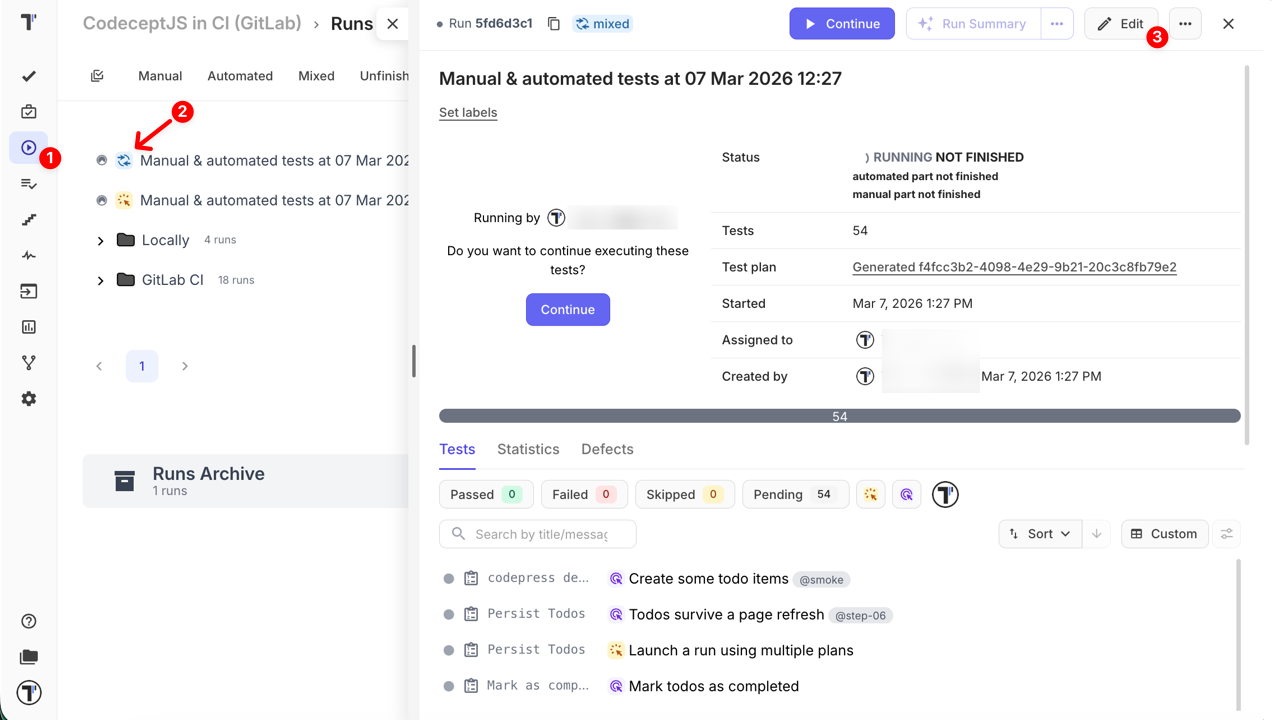Toggle the multiselect checkbox in runs list
1280x720 pixels.
tap(97, 76)
